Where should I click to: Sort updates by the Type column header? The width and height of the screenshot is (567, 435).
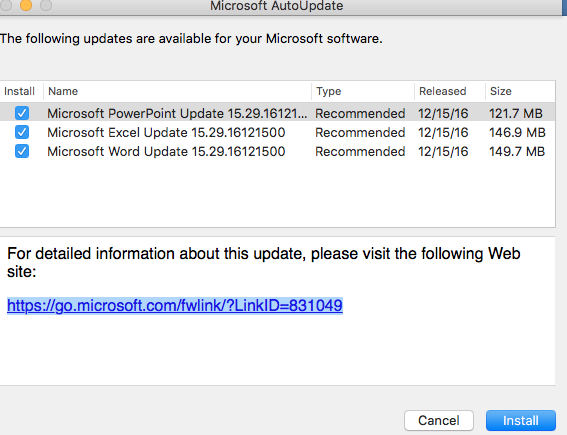click(363, 91)
